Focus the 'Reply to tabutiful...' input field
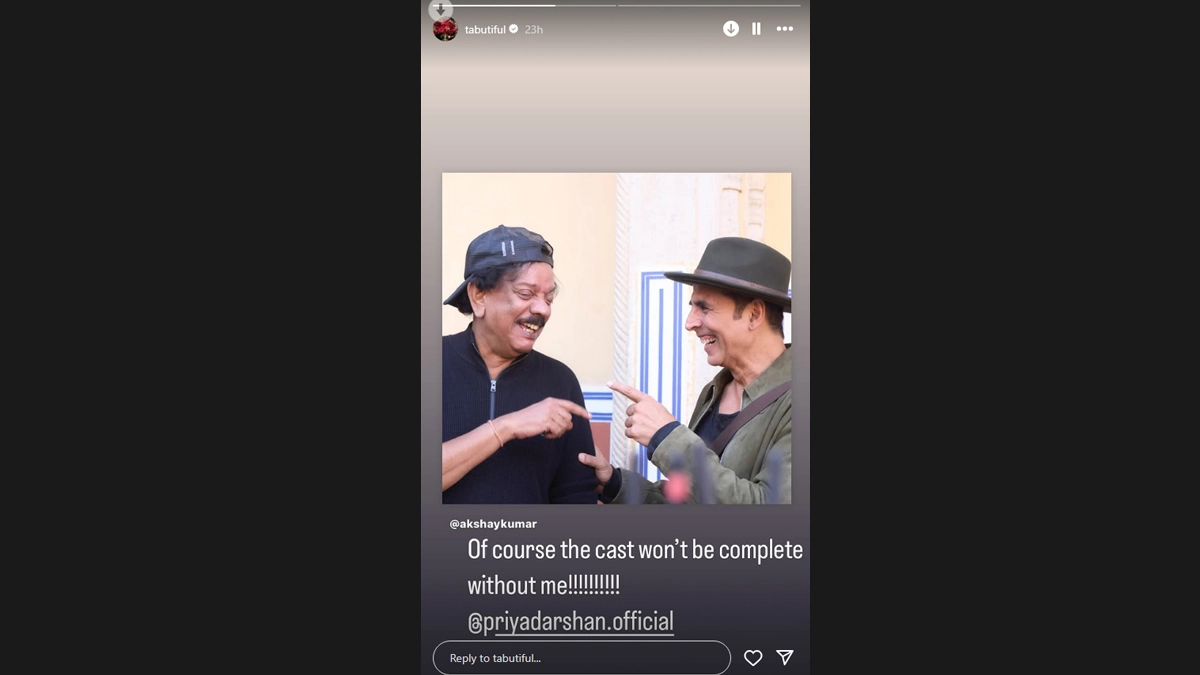The width and height of the screenshot is (1200, 675). pos(581,658)
